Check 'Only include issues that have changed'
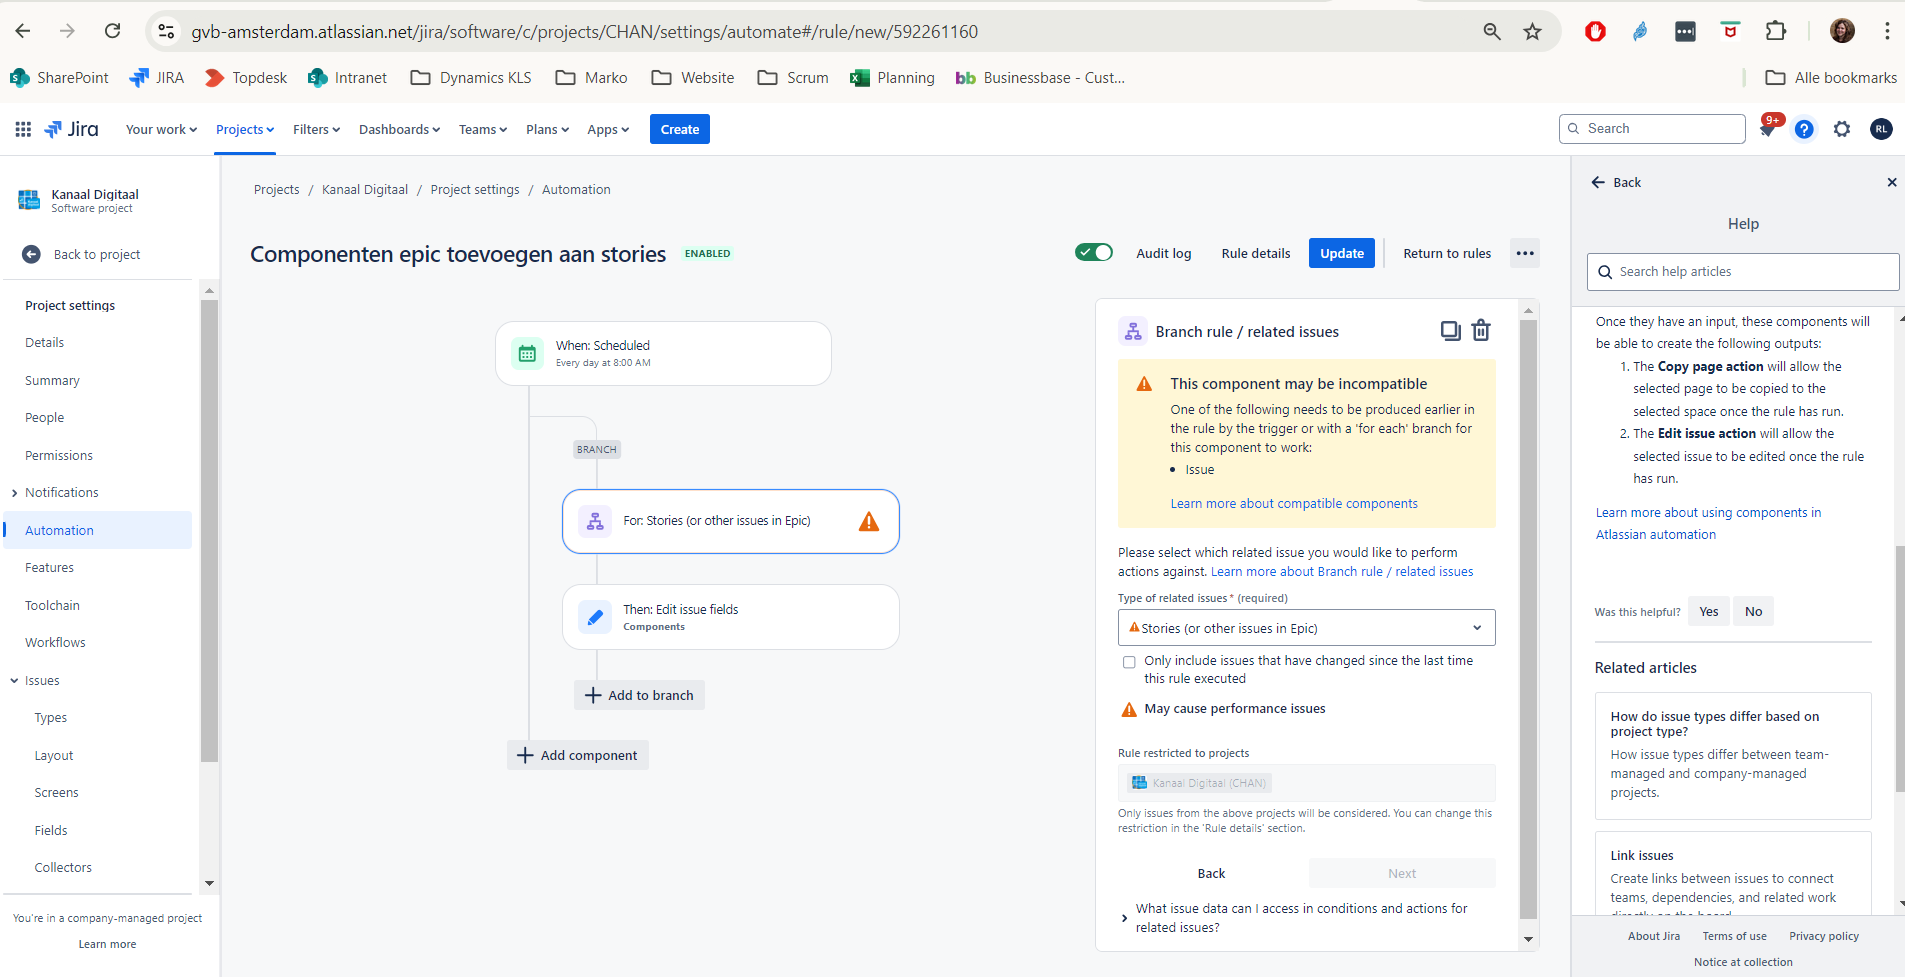The image size is (1905, 977). pos(1129,662)
